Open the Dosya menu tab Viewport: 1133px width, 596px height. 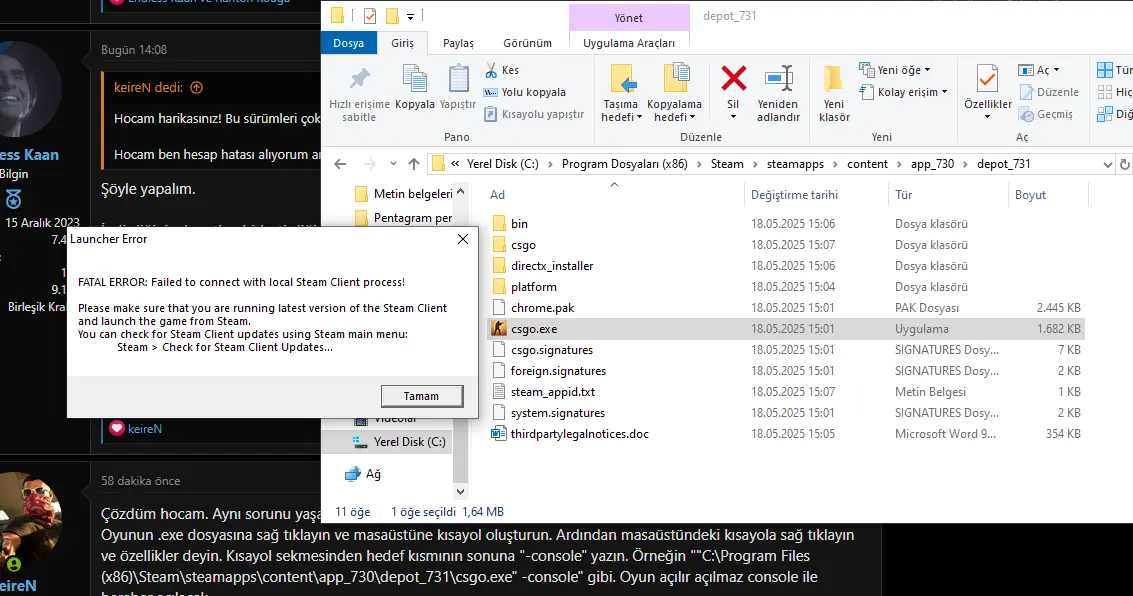(x=348, y=43)
